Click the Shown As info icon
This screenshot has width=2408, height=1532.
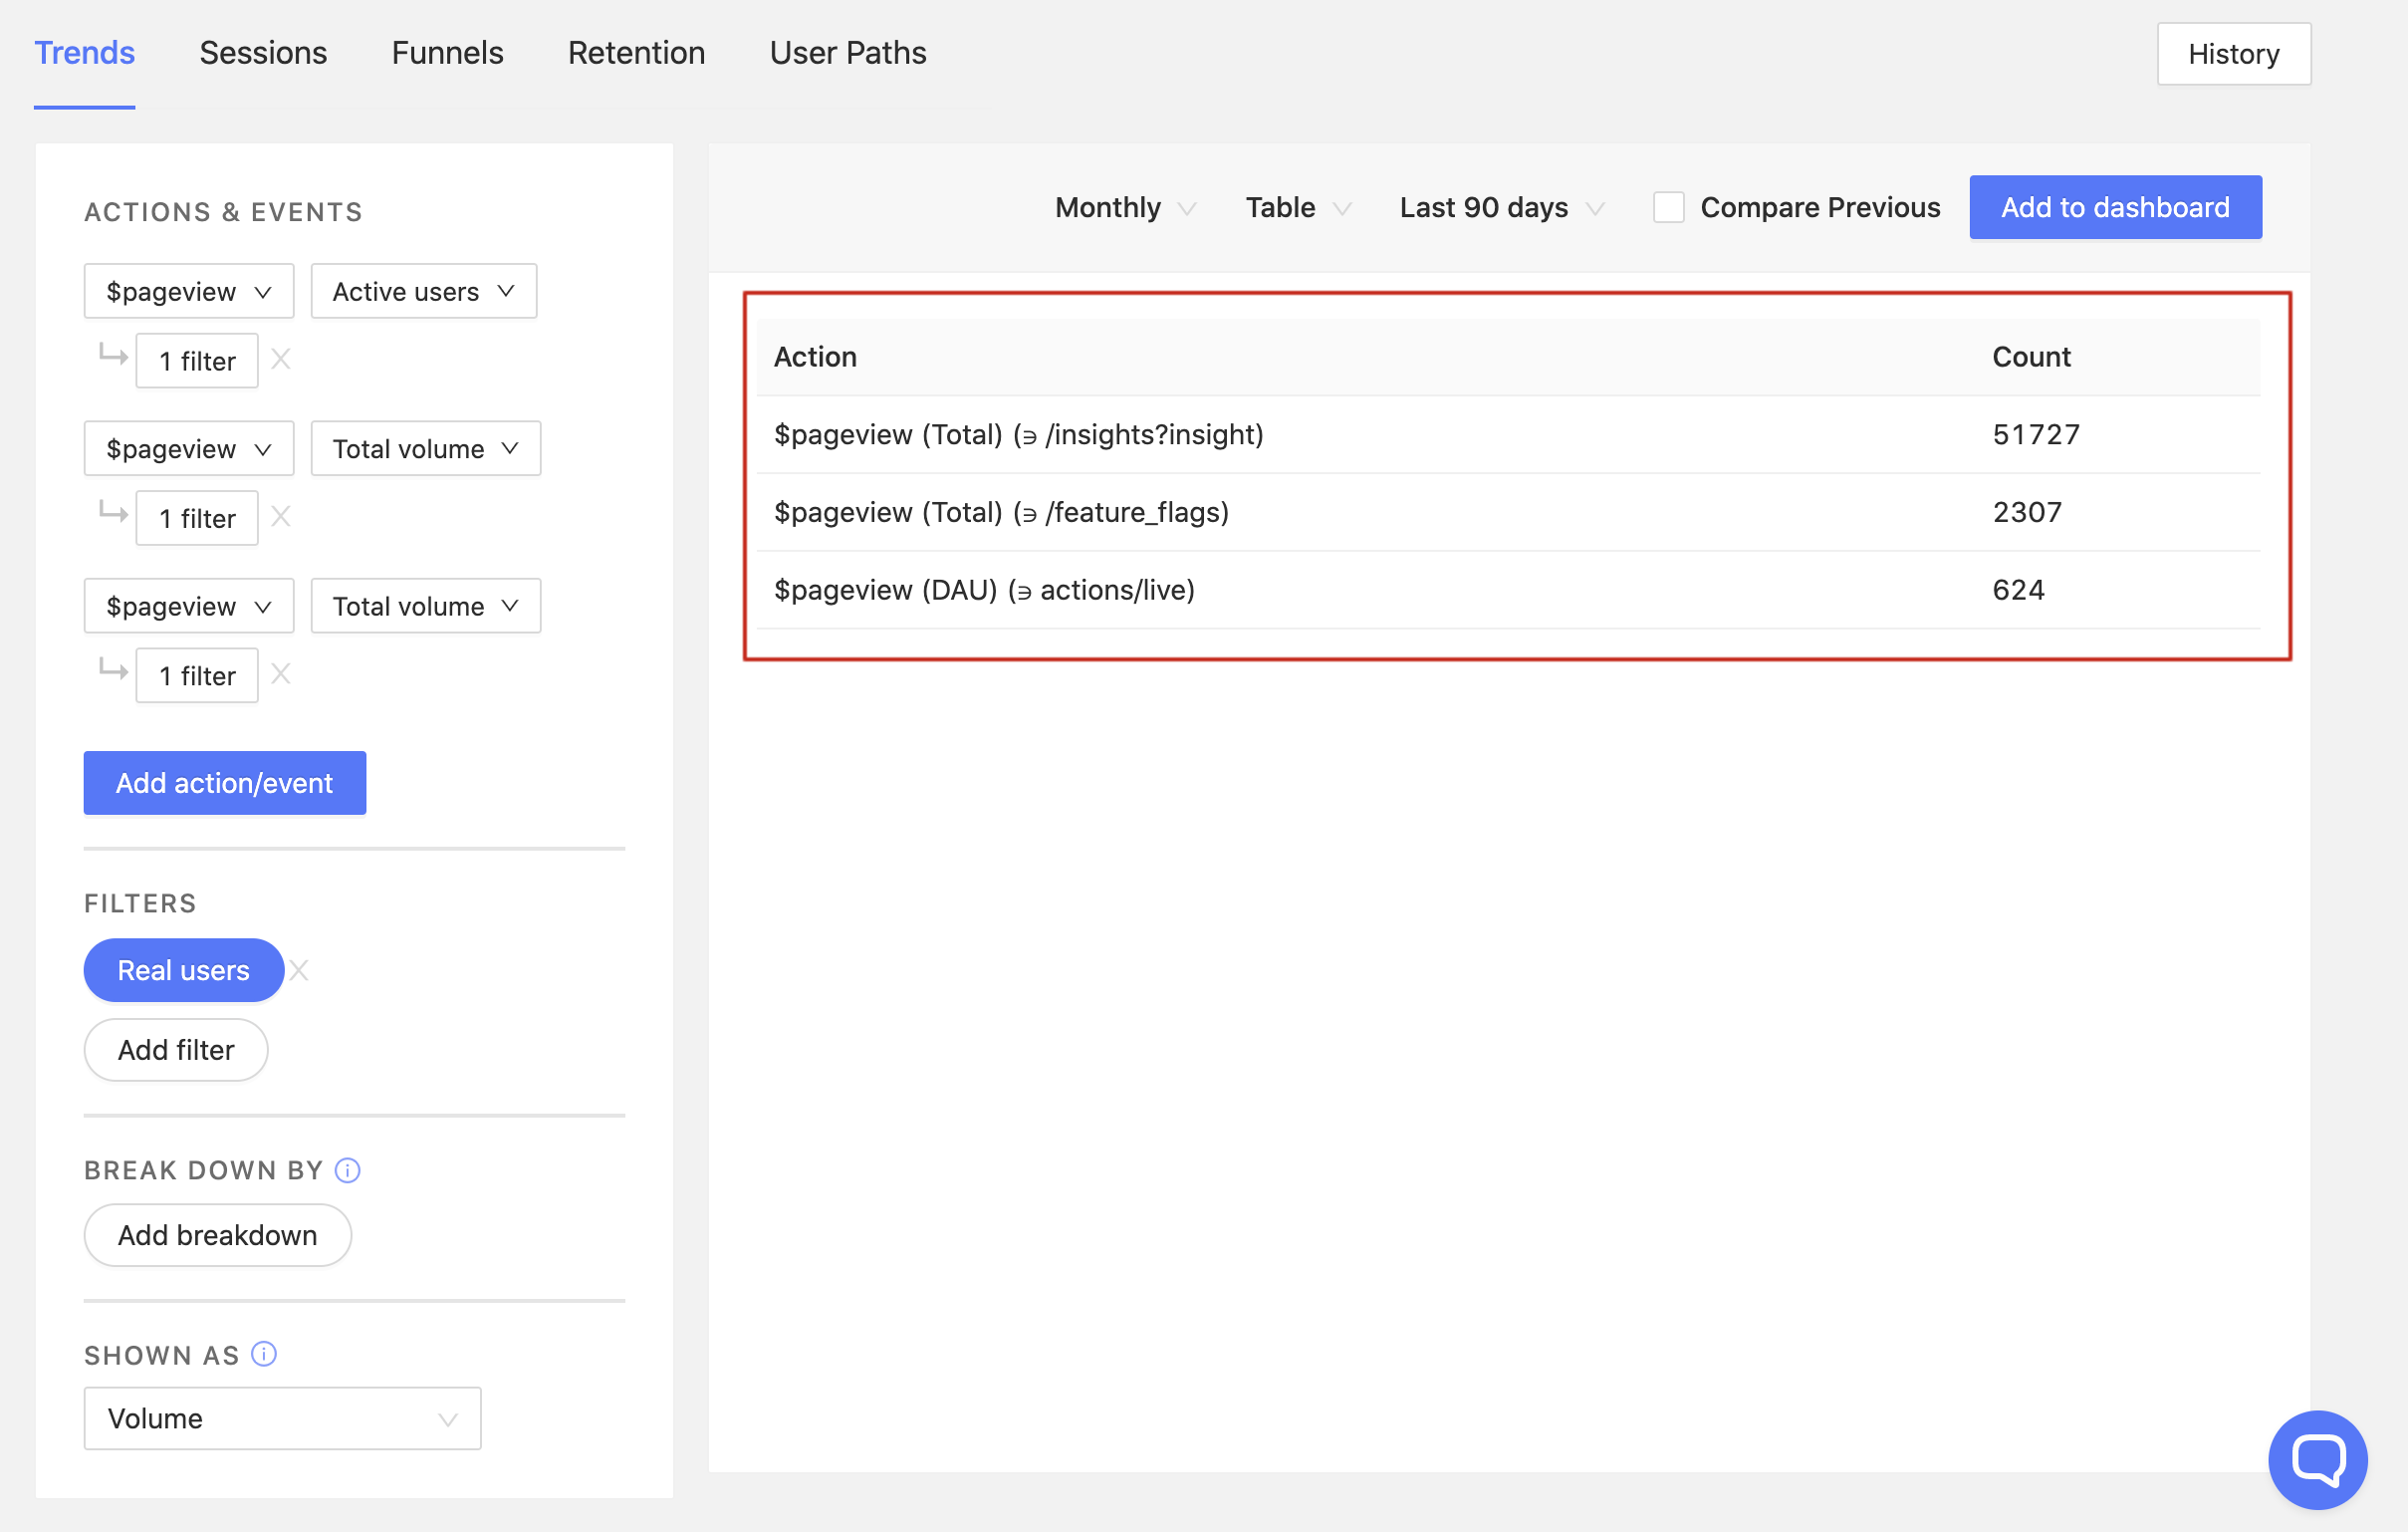click(264, 1354)
